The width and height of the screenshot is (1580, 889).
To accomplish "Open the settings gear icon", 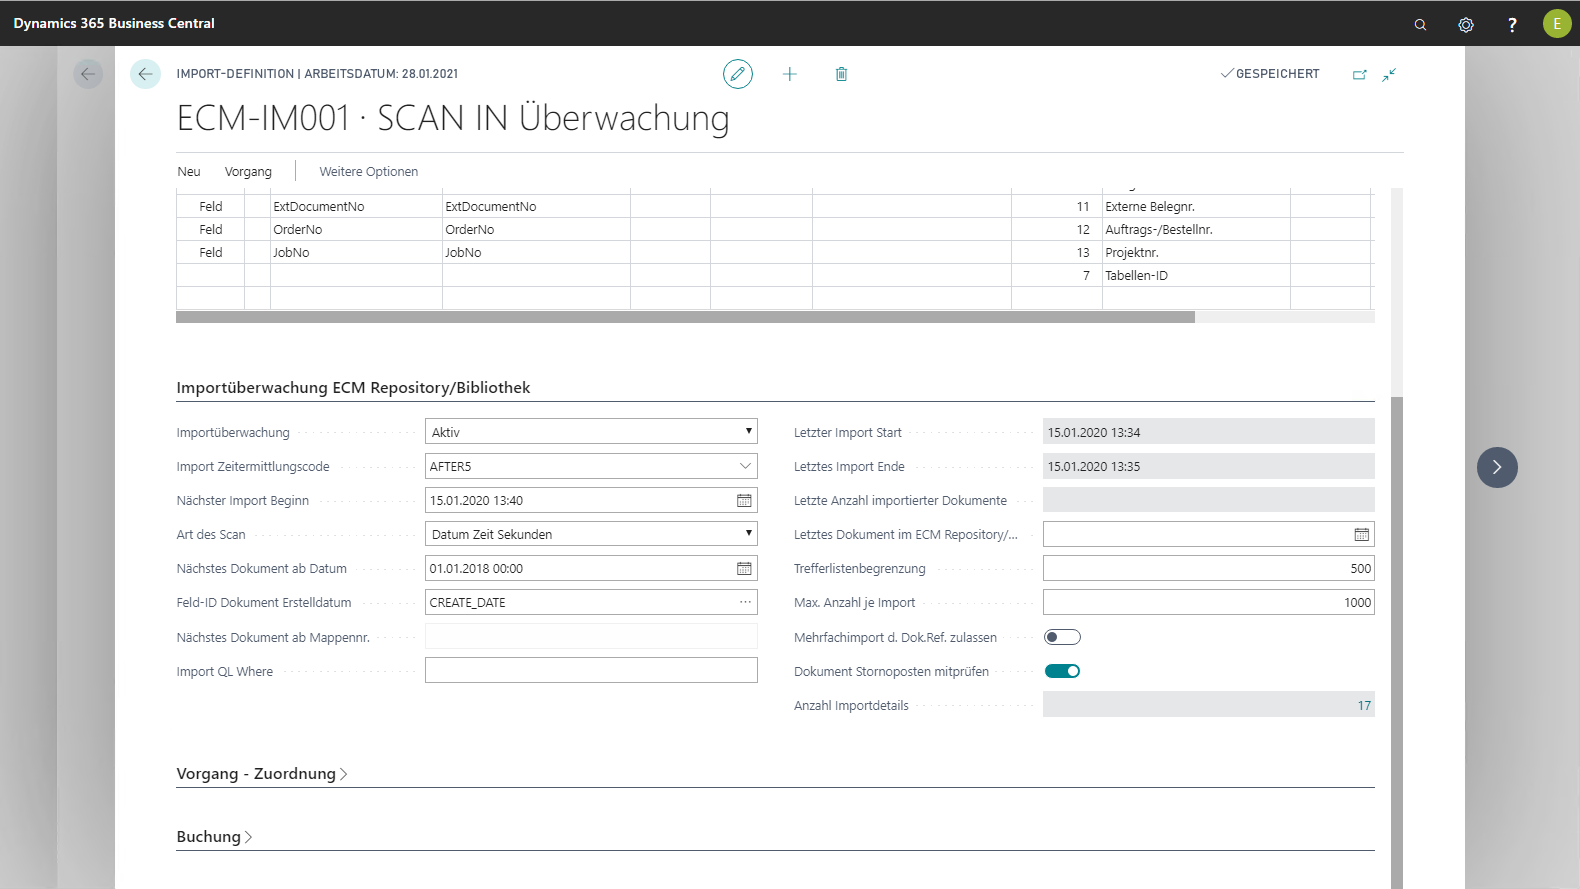I will [x=1465, y=24].
